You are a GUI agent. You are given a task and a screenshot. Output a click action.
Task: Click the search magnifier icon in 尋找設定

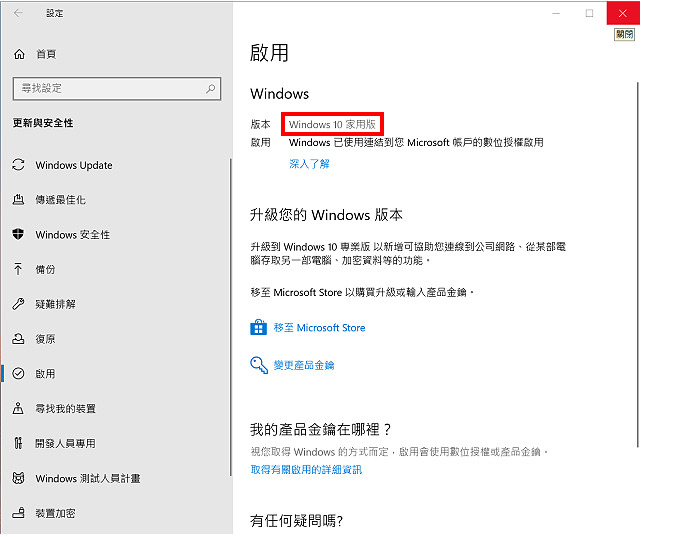point(211,89)
